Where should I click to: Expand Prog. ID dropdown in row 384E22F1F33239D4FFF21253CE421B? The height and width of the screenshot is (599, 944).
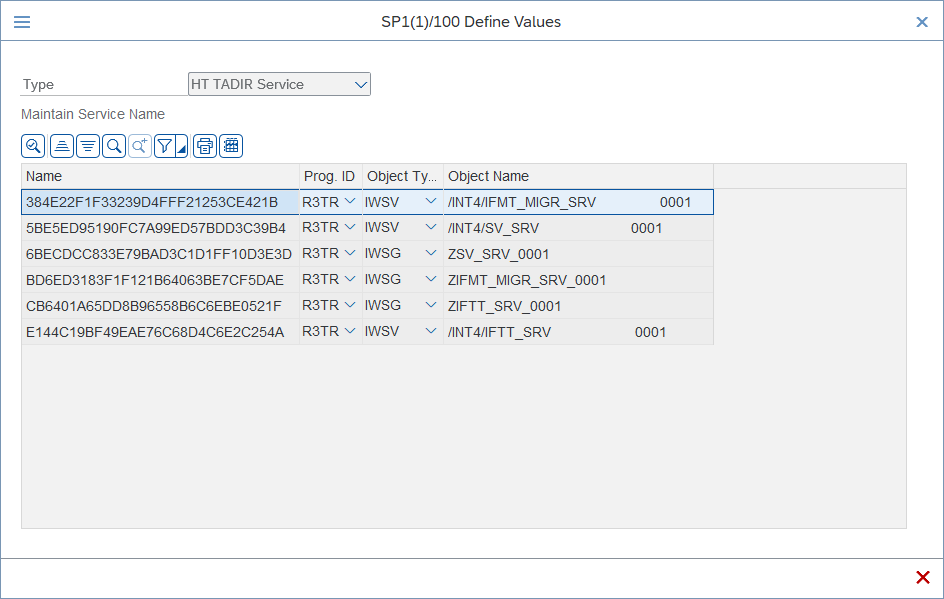[x=350, y=202]
